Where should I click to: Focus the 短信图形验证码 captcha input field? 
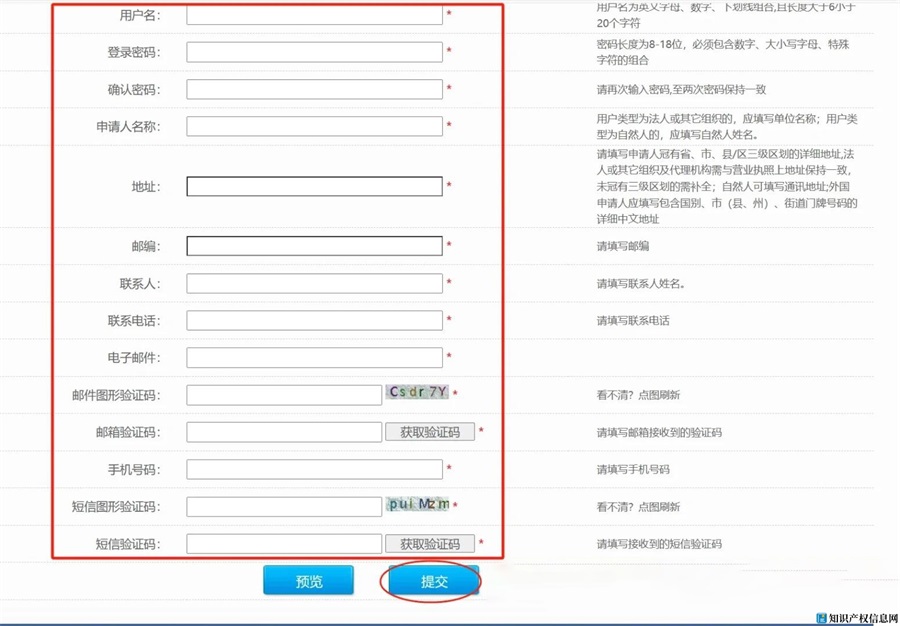coord(284,507)
